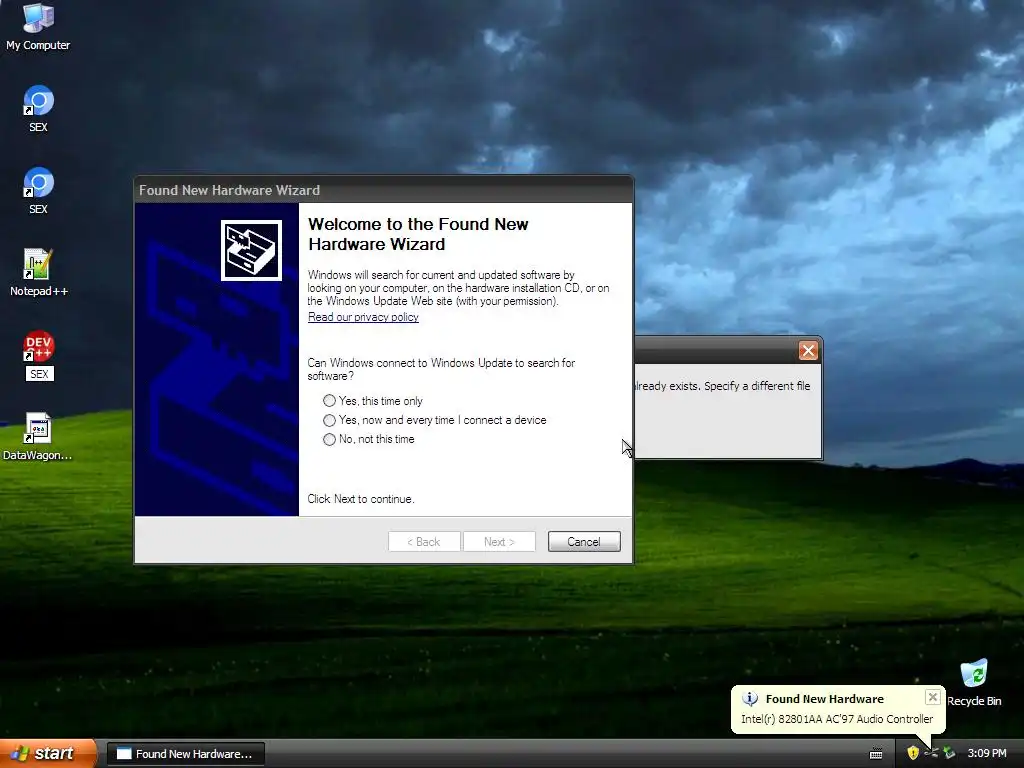Click the 3:09 PM system clock
Screen dimensions: 1024x768
pyautogui.click(x=987, y=753)
